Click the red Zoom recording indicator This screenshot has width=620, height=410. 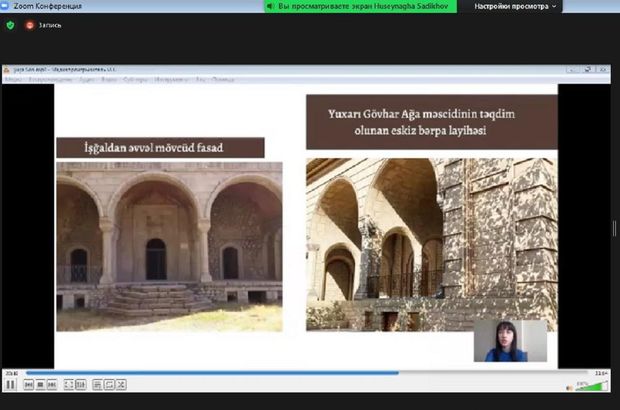[30, 24]
